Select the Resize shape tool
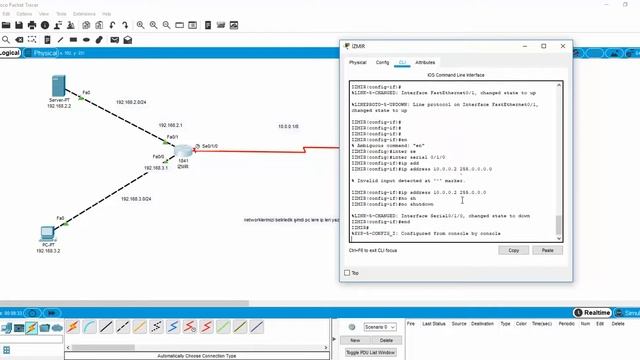 click(32, 40)
